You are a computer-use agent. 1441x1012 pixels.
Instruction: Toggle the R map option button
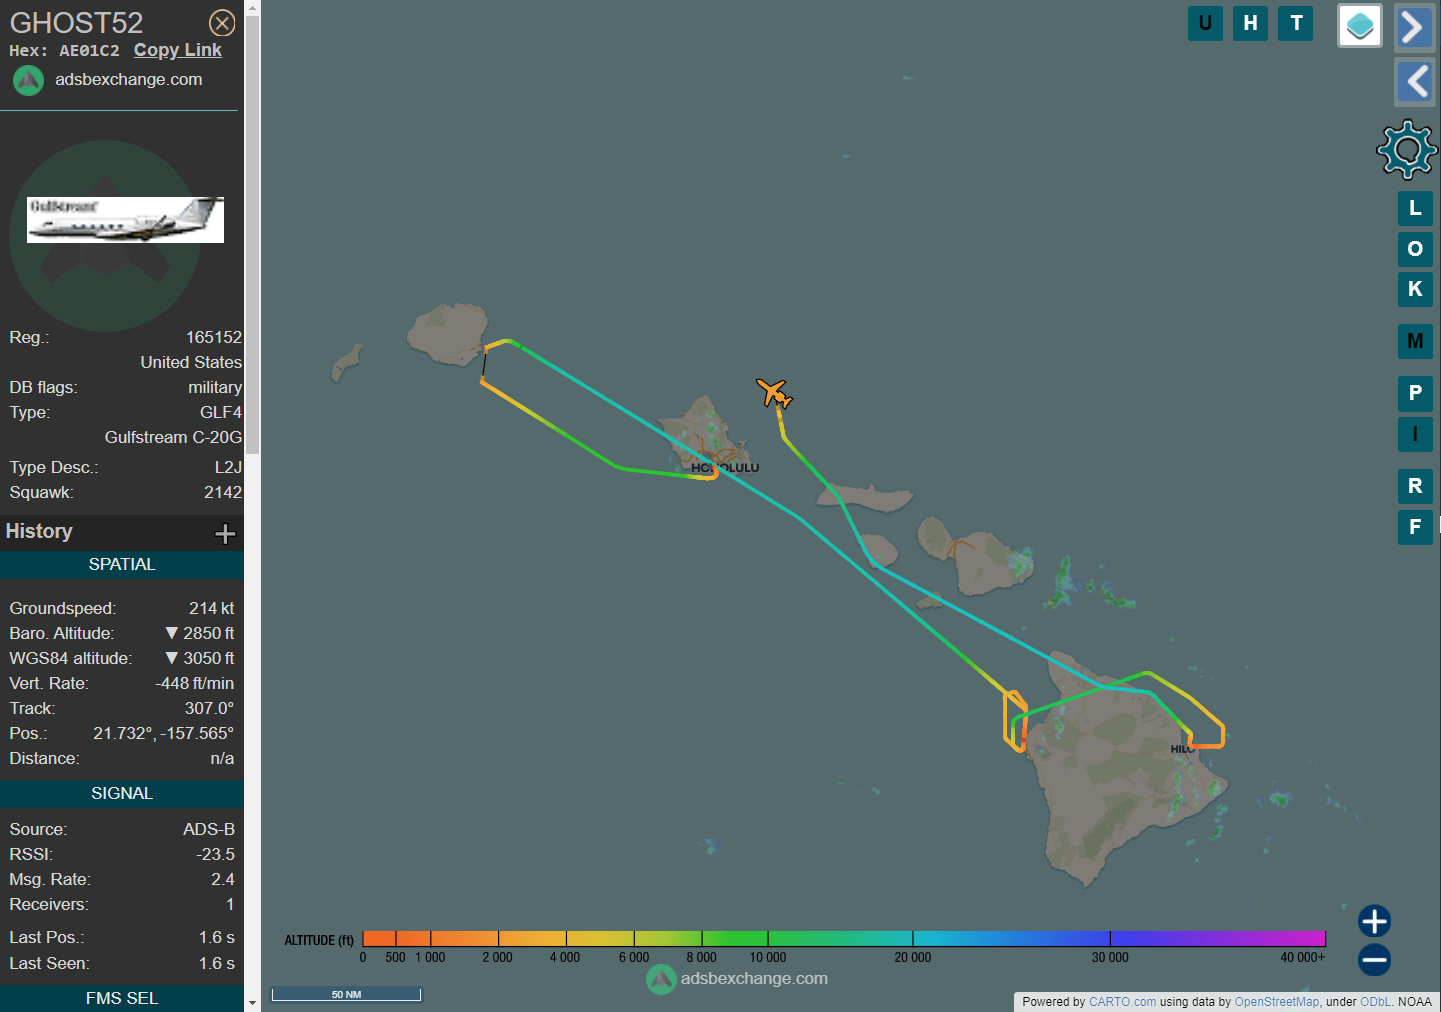[x=1415, y=486]
